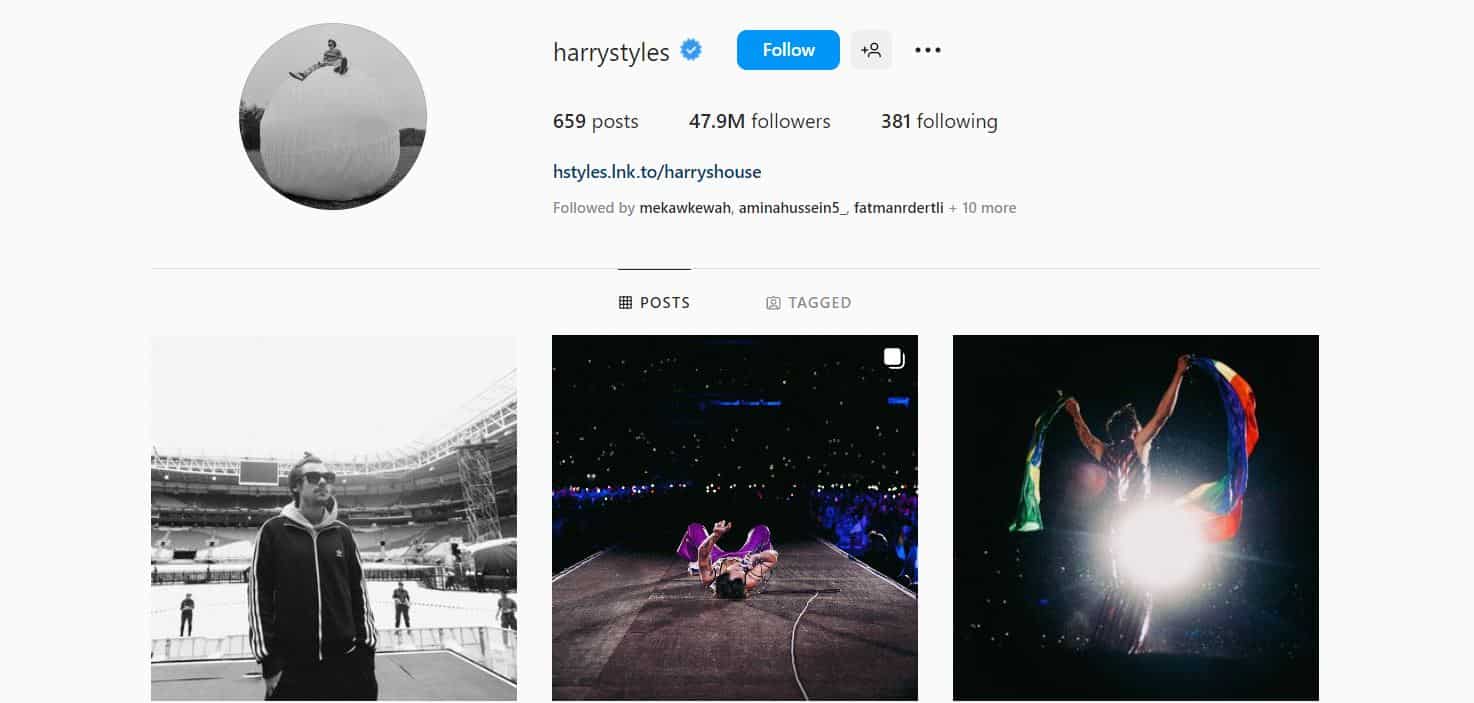This screenshot has height=703, width=1474.
Task: Open the three-dots options menu
Action: [x=928, y=50]
